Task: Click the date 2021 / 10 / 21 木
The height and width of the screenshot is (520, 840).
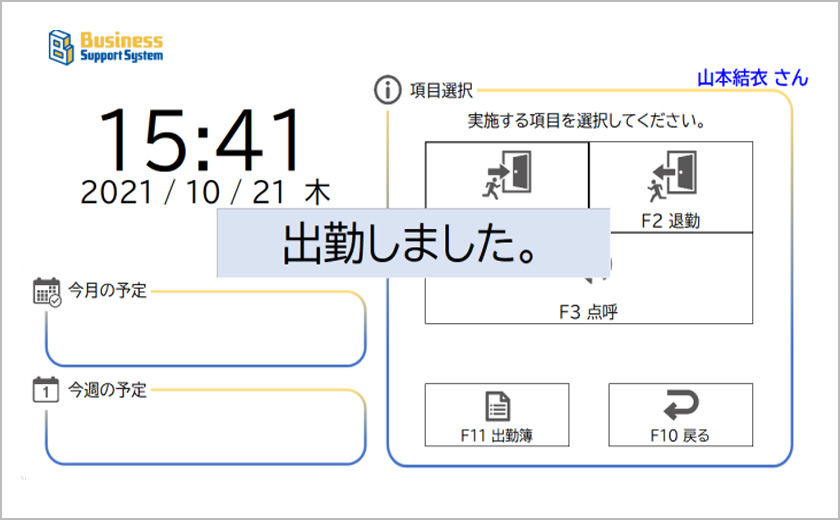Action: click(205, 192)
